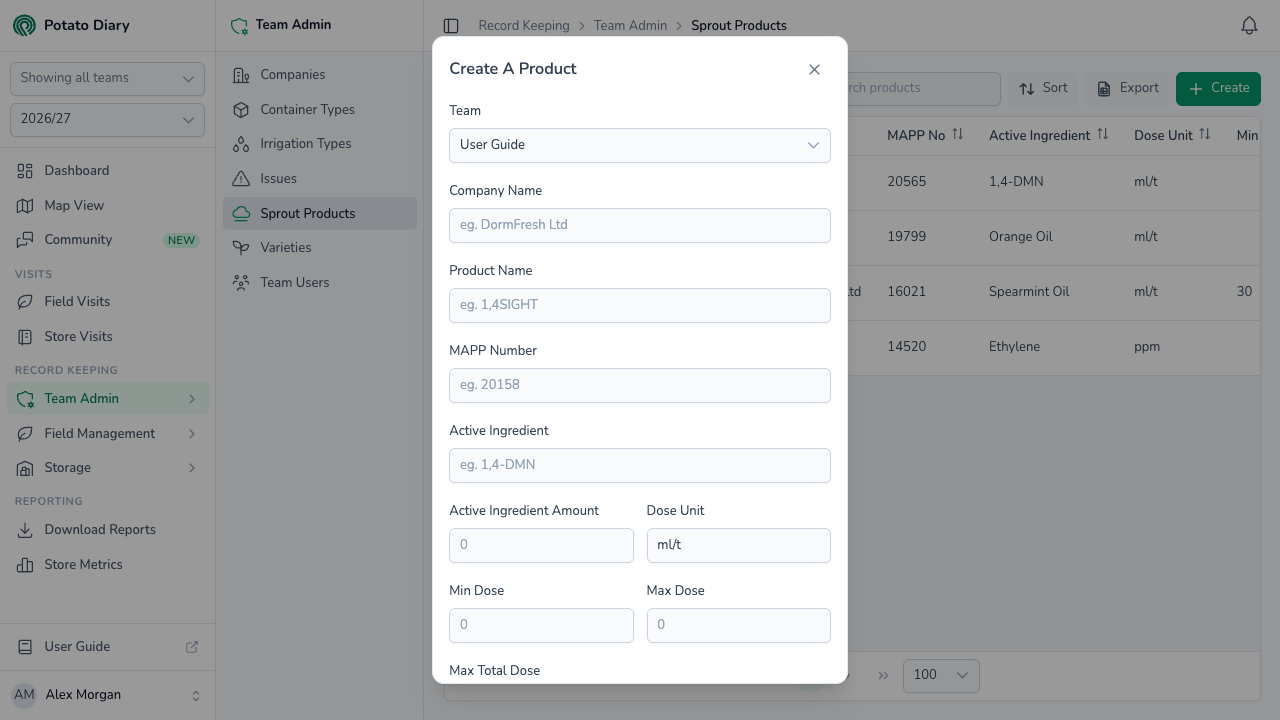The width and height of the screenshot is (1280, 720).
Task: Open the notifications bell
Action: pyautogui.click(x=1249, y=26)
